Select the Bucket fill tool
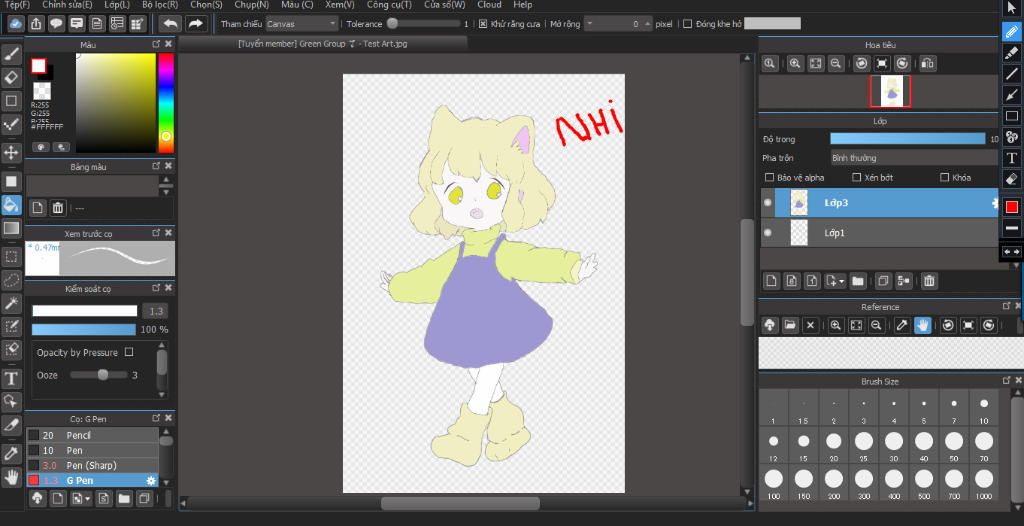The height and width of the screenshot is (526, 1024). 11,205
